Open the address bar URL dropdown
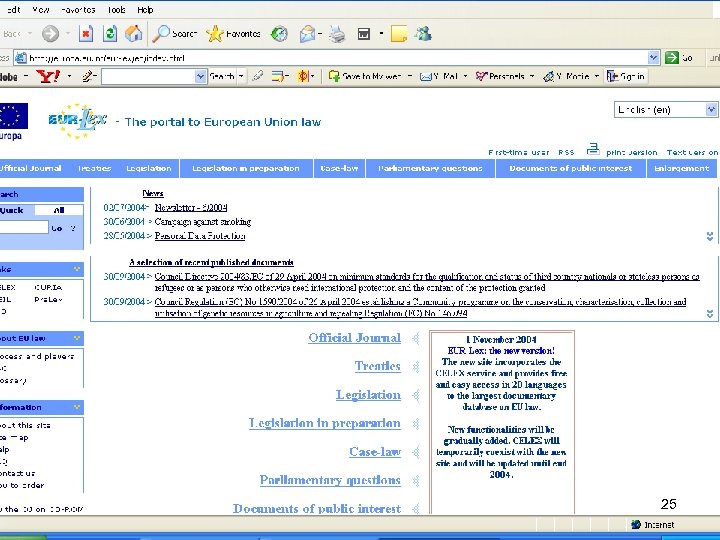The height and width of the screenshot is (540, 720). (x=653, y=58)
